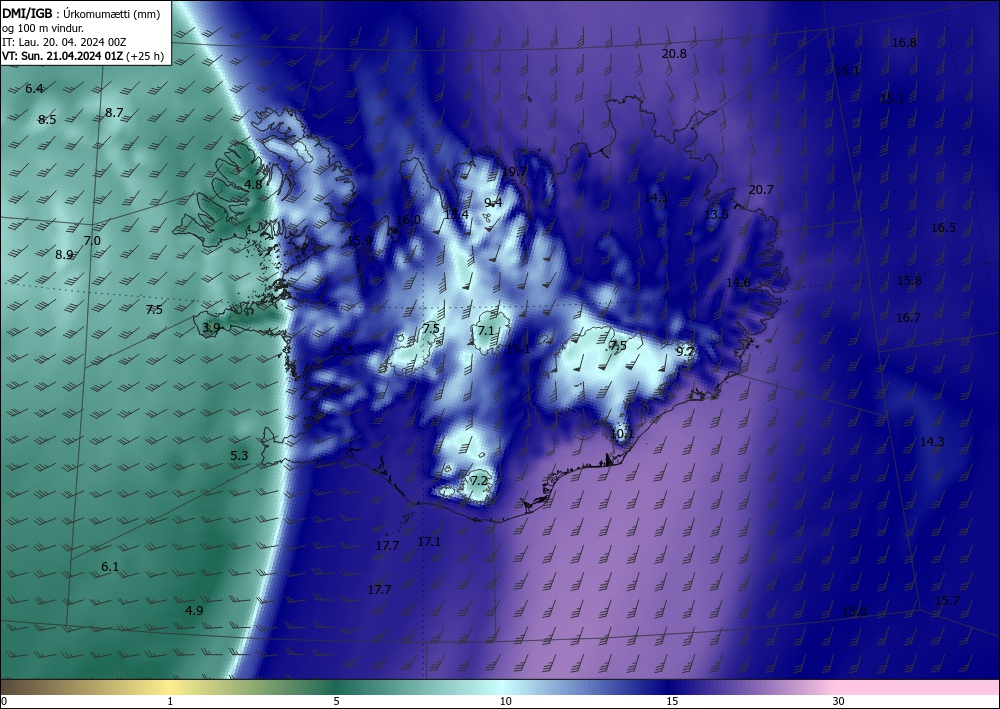
Task: Click the 1 tick label on the color scale
Action: [x=170, y=701]
